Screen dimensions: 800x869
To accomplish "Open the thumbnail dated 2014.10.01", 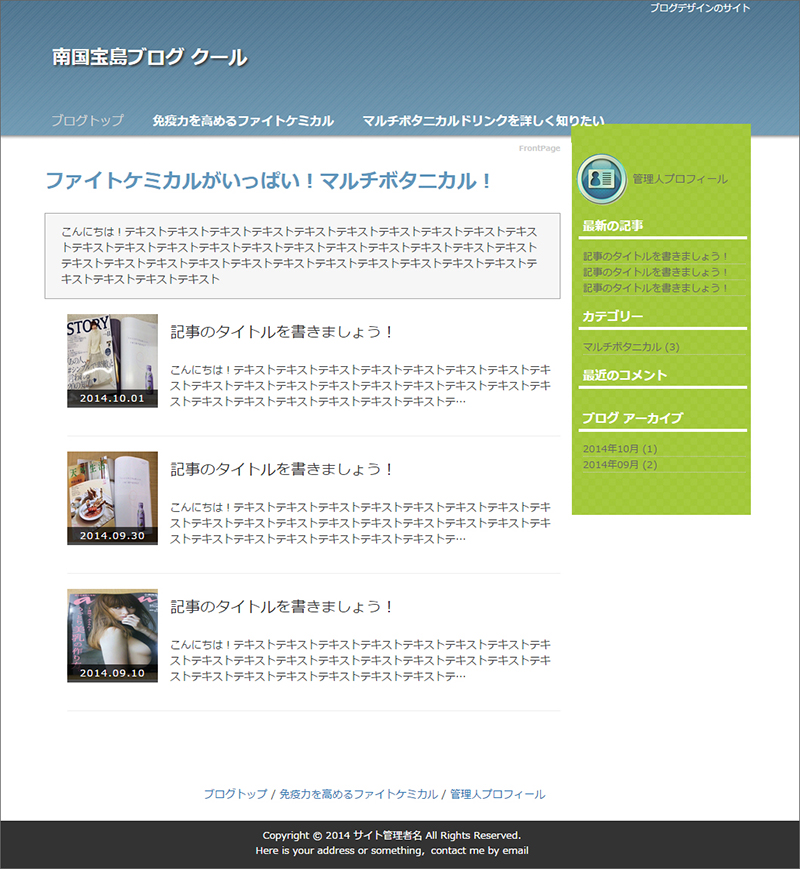I will click(112, 360).
